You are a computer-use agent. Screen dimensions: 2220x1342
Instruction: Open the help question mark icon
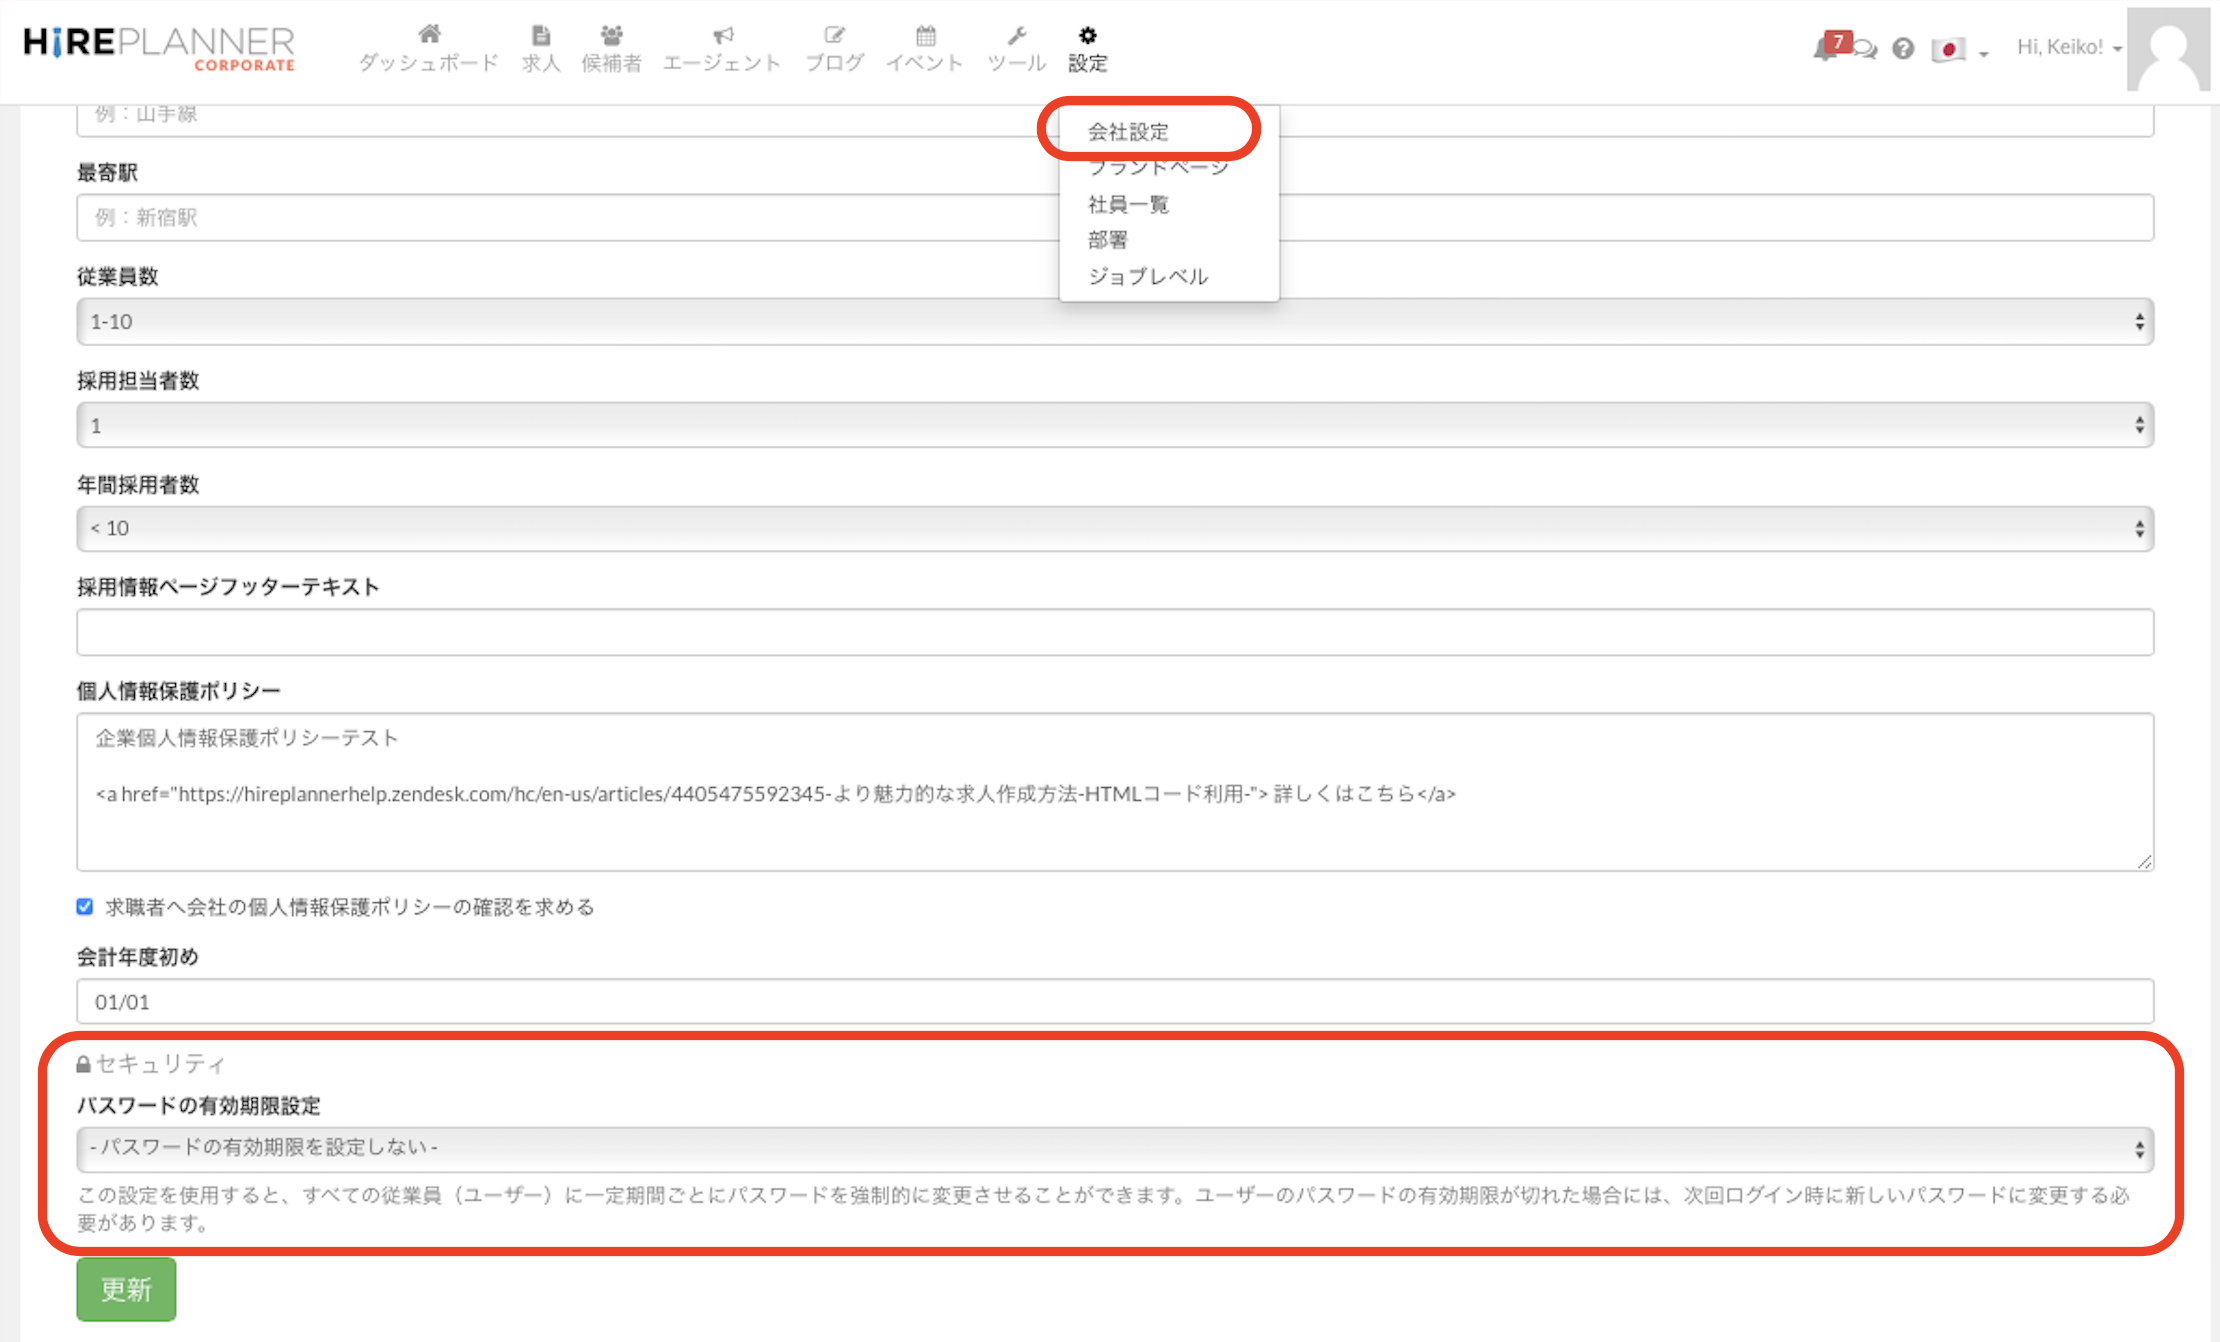click(x=1903, y=48)
